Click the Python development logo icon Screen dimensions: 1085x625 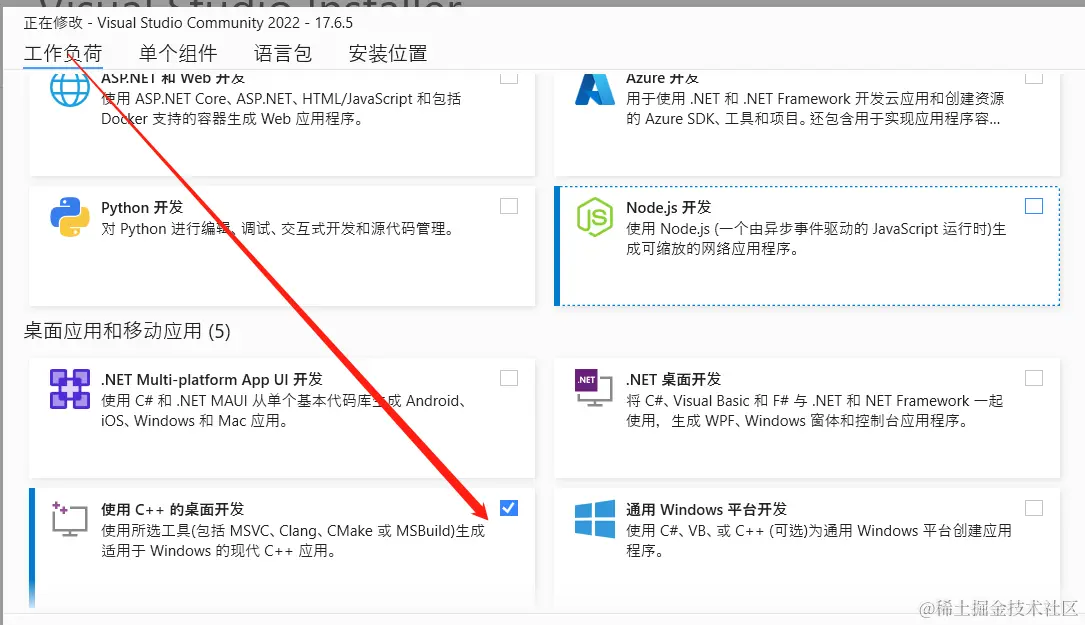[70, 217]
